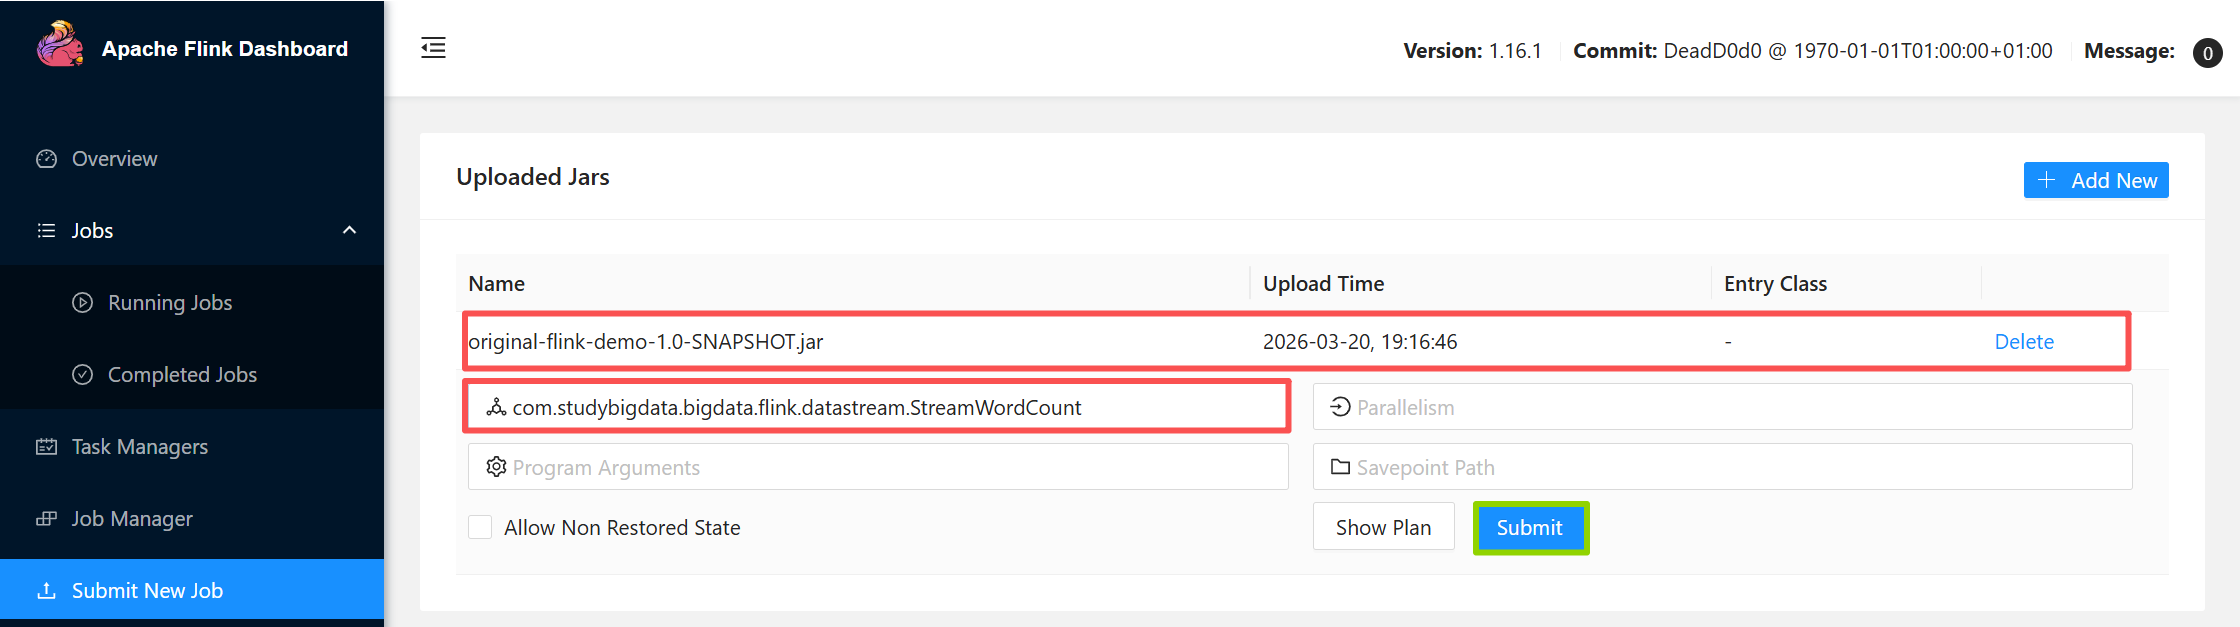The image size is (2240, 627).
Task: Select Submit New Job in the sidebar
Action: tap(192, 591)
